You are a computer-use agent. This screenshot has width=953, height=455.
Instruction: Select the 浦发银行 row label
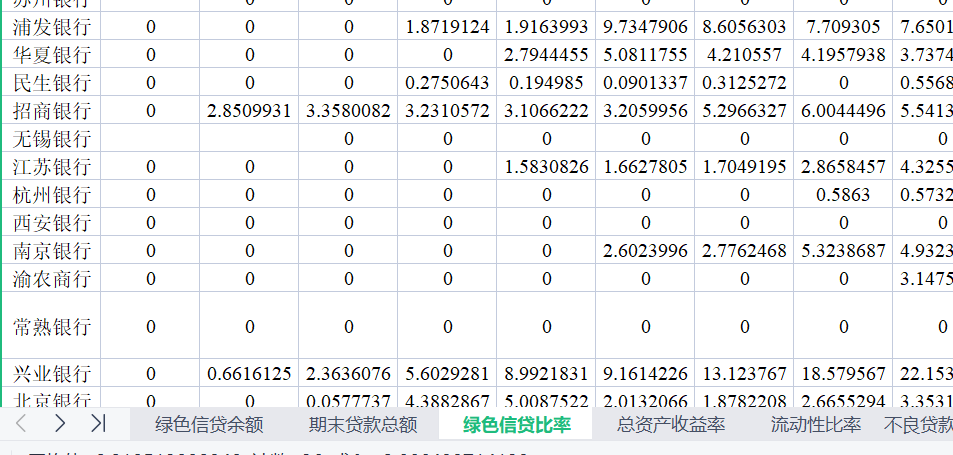(52, 27)
